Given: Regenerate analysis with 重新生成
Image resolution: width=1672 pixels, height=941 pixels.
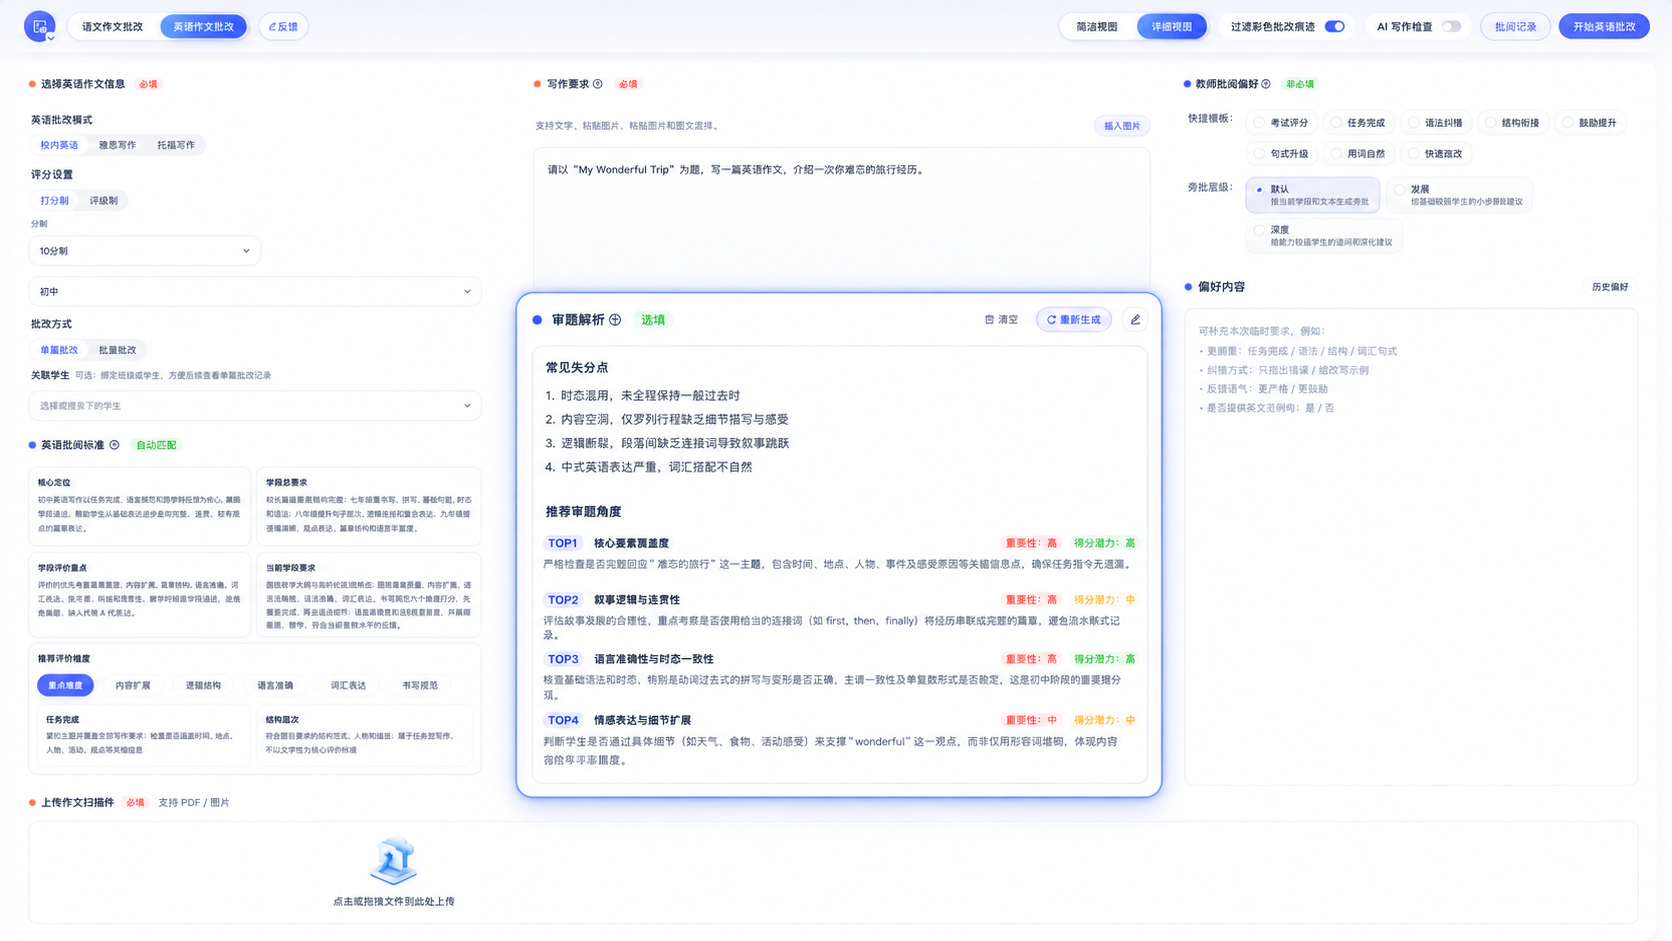Looking at the screenshot, I should pos(1074,320).
